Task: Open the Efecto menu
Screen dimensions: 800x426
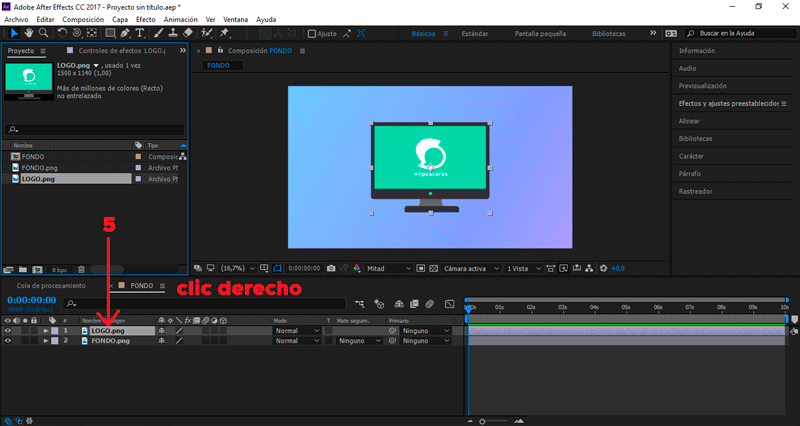Action: (146, 19)
